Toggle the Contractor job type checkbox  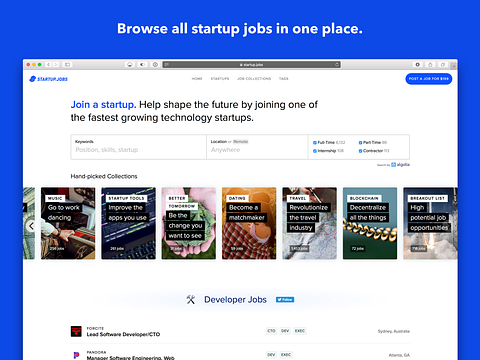tap(360, 151)
